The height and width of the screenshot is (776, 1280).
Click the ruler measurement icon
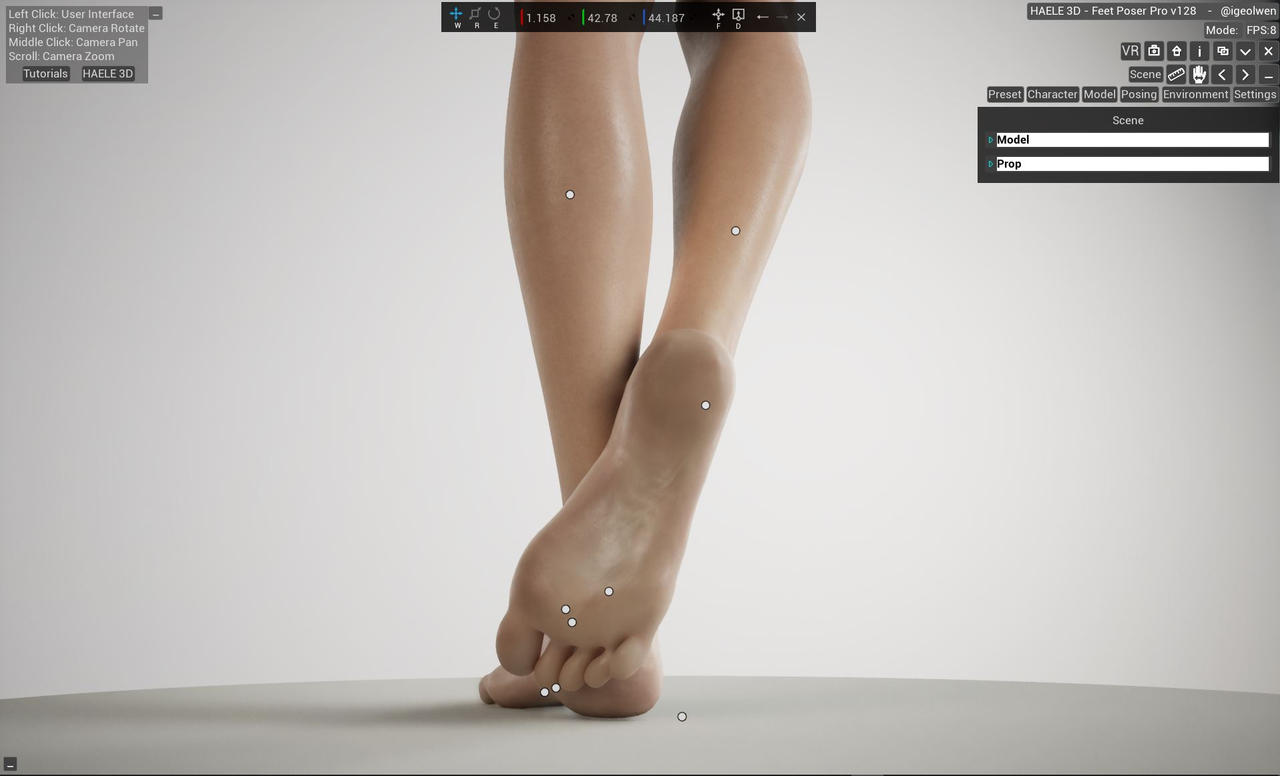tap(1177, 74)
